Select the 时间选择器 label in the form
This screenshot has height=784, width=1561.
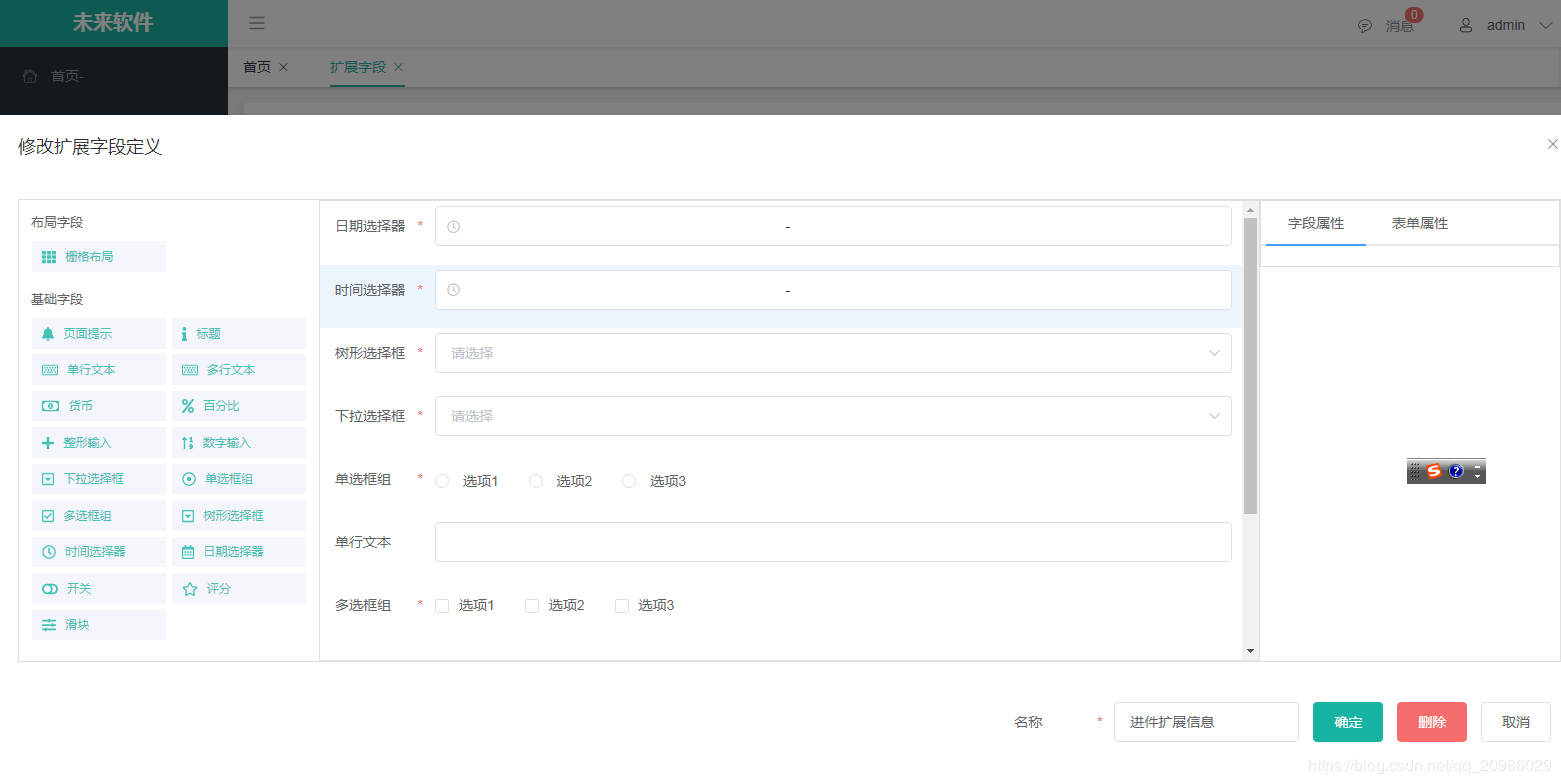[x=370, y=290]
